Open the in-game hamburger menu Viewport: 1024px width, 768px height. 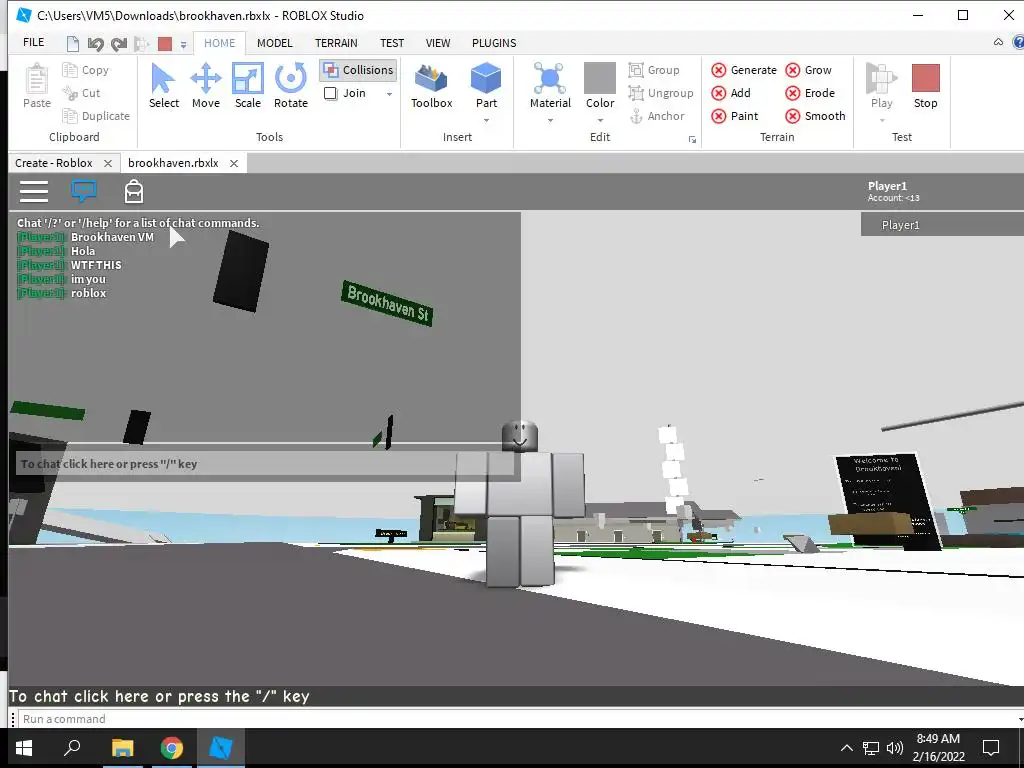pyautogui.click(x=34, y=191)
